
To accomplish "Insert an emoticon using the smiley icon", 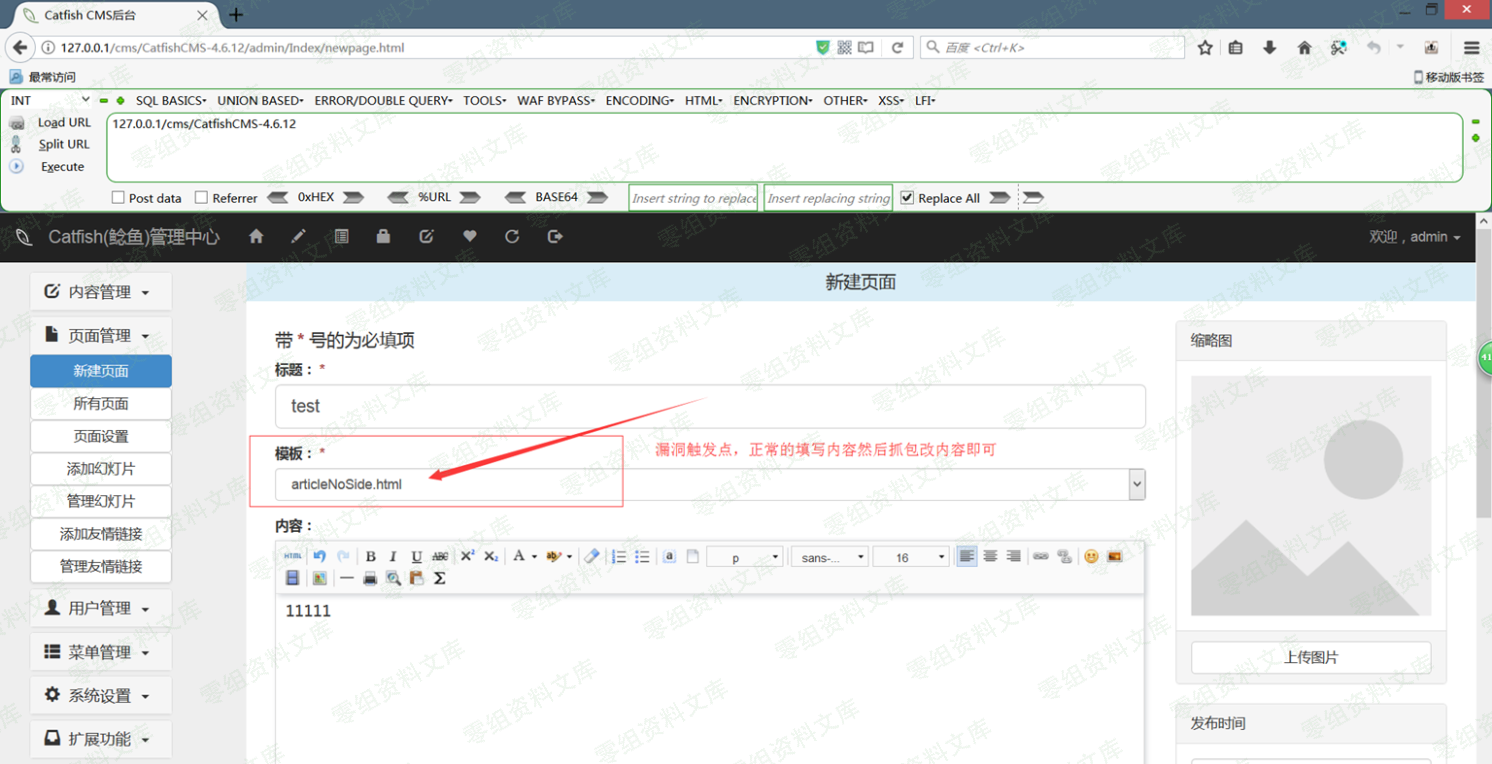I will (x=1091, y=557).
